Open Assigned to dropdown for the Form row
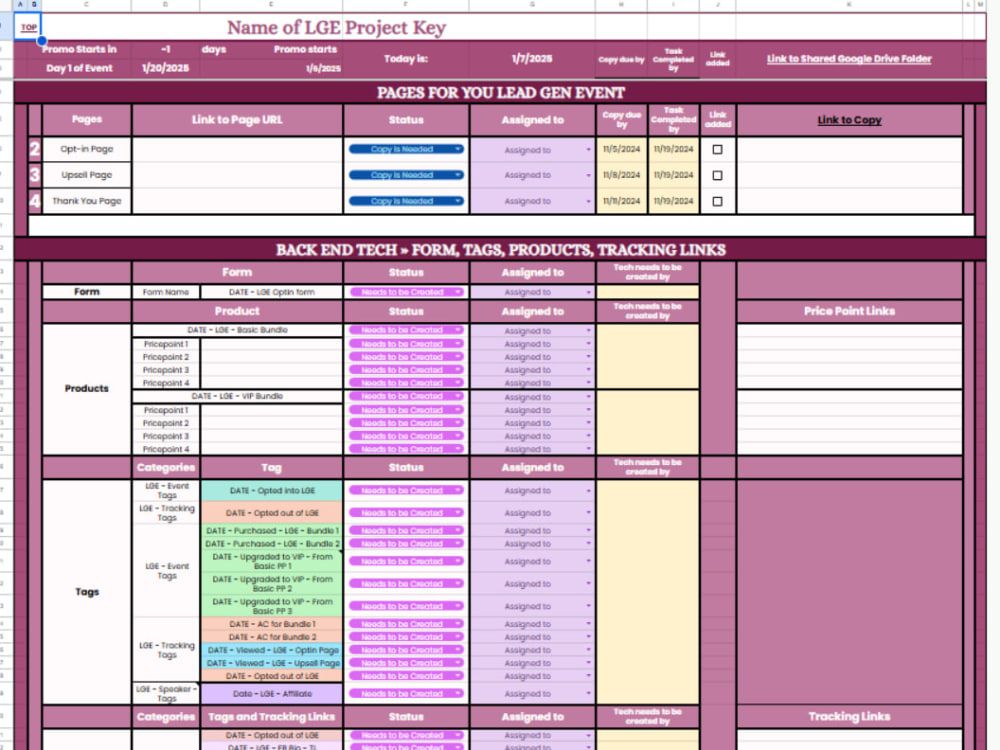Viewport: 1000px width, 750px height. click(x=532, y=292)
